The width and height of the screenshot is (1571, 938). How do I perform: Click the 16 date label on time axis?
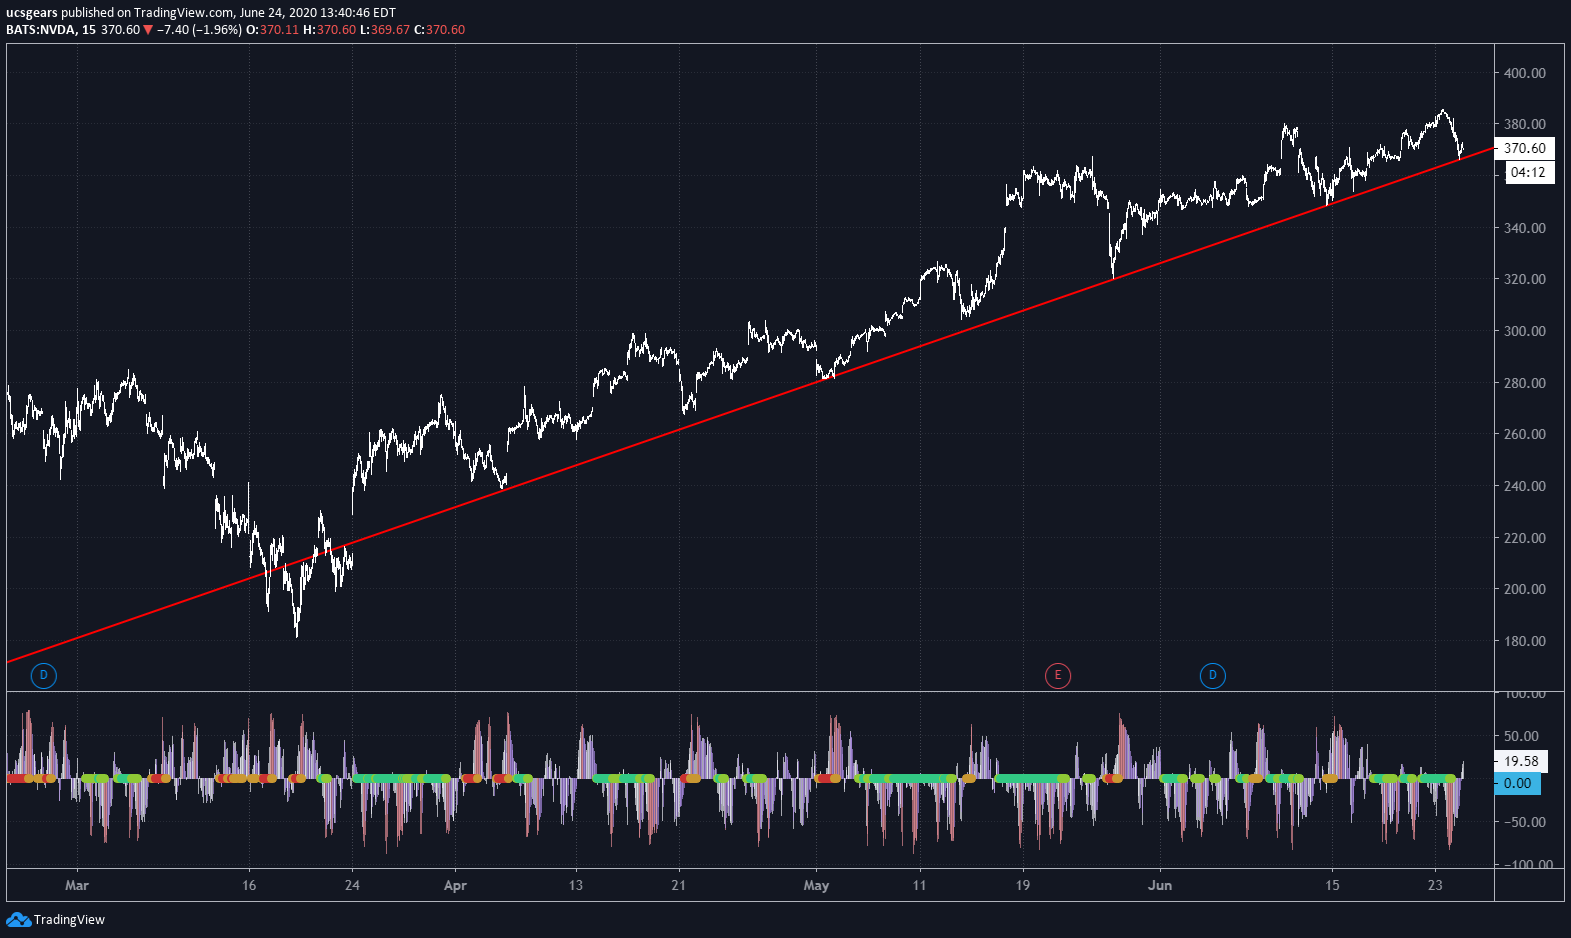point(249,885)
